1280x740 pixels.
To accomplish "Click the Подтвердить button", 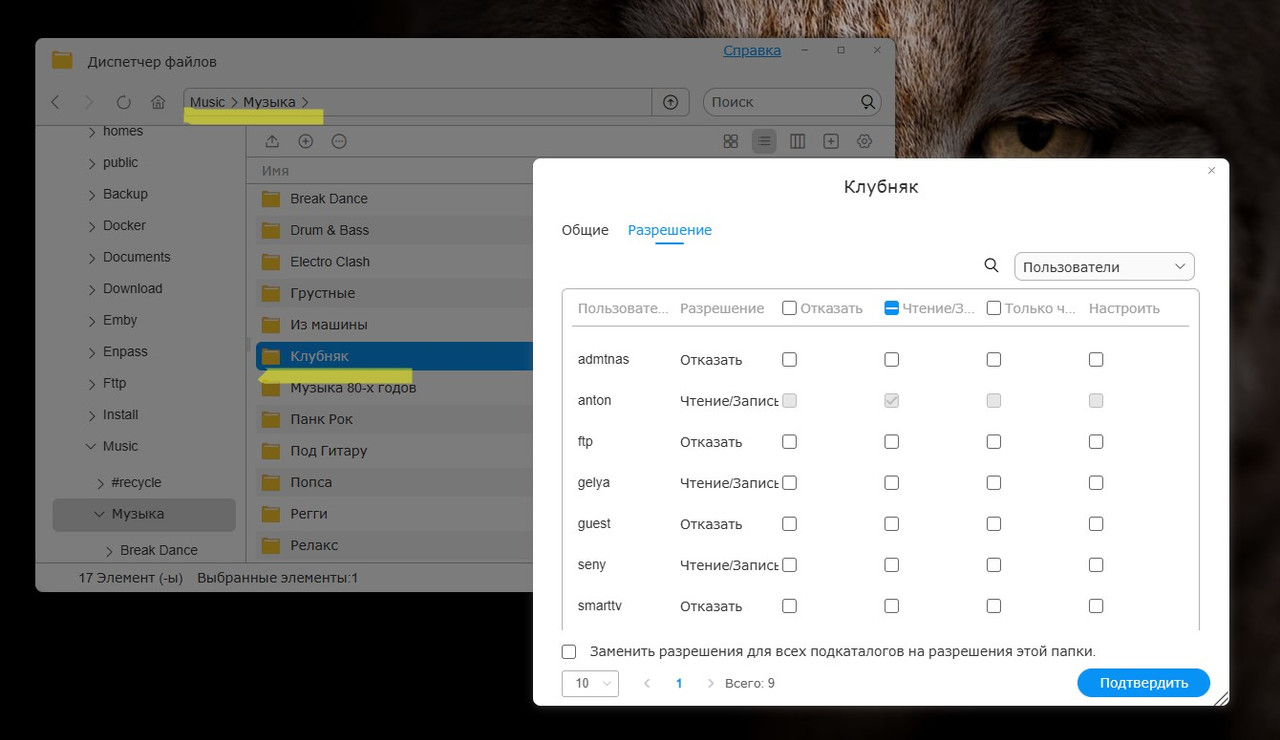I will click(1144, 683).
